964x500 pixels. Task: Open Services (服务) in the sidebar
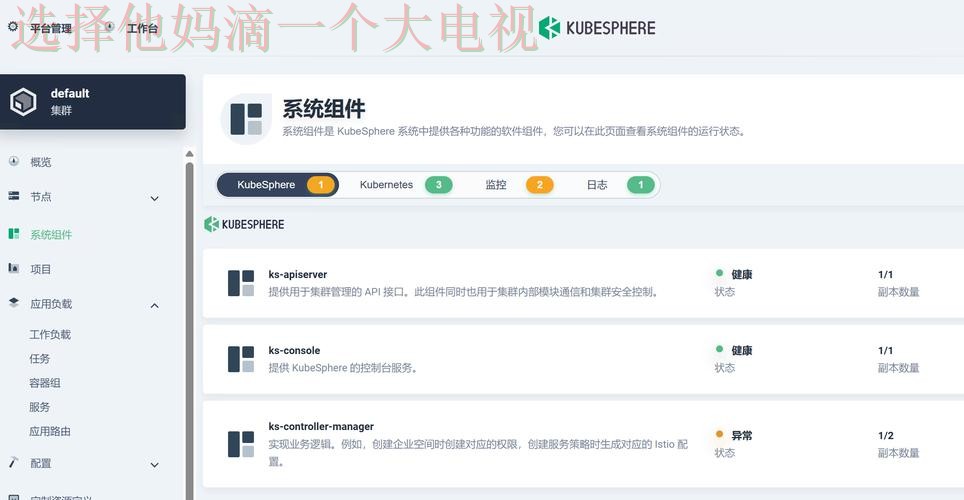click(x=40, y=407)
